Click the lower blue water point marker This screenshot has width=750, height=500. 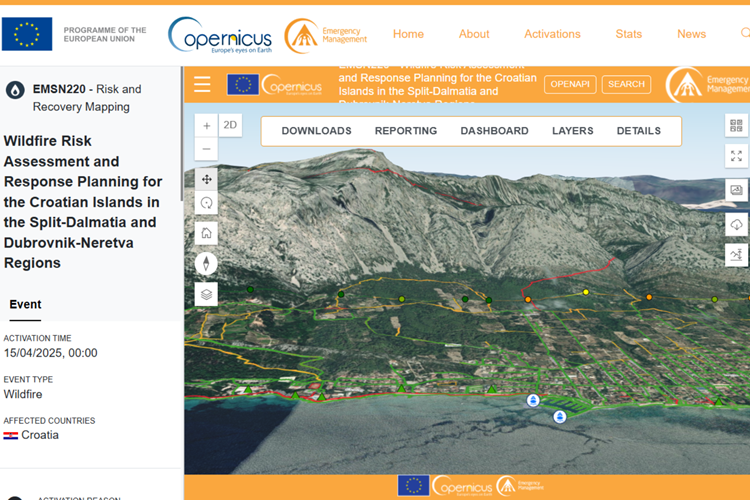pos(560,417)
